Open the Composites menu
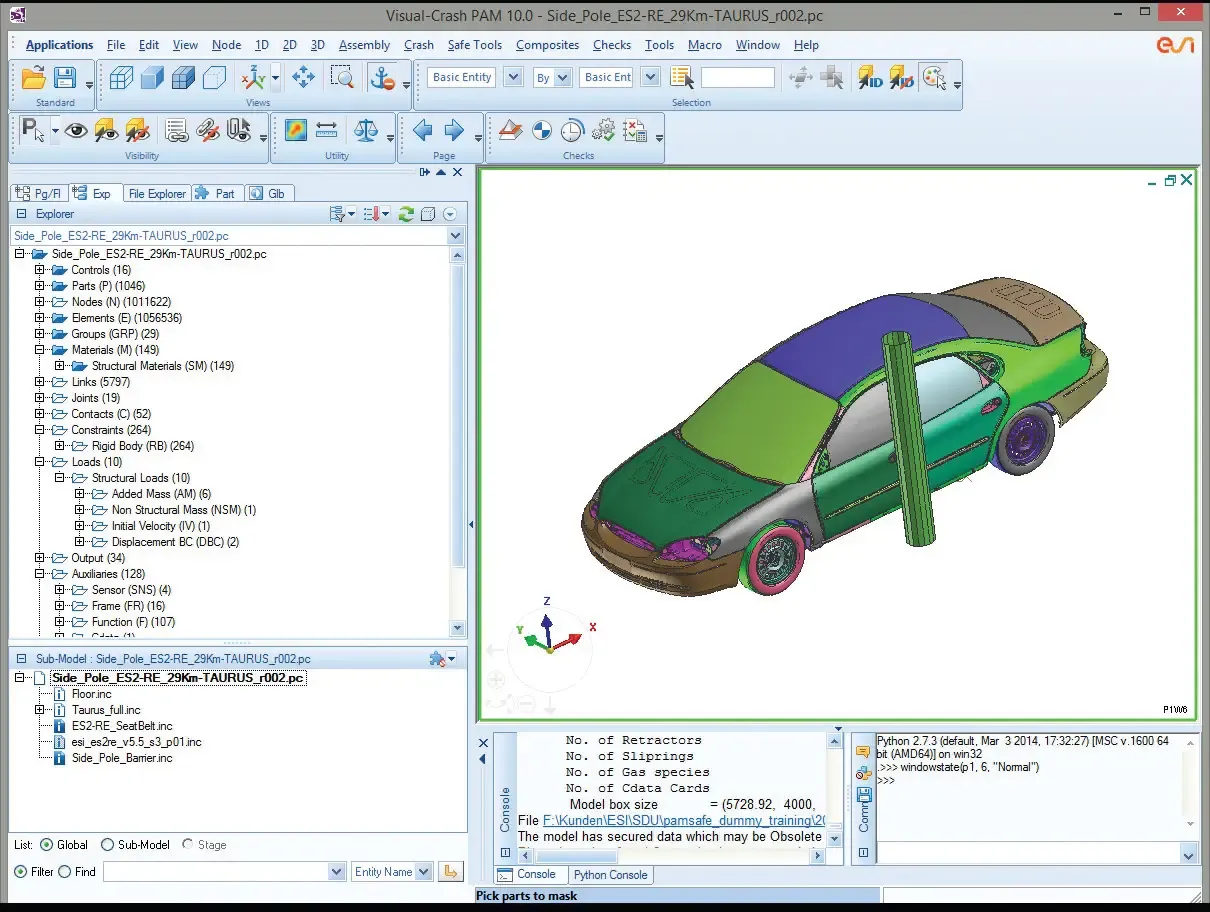The image size is (1210, 912). 547,45
